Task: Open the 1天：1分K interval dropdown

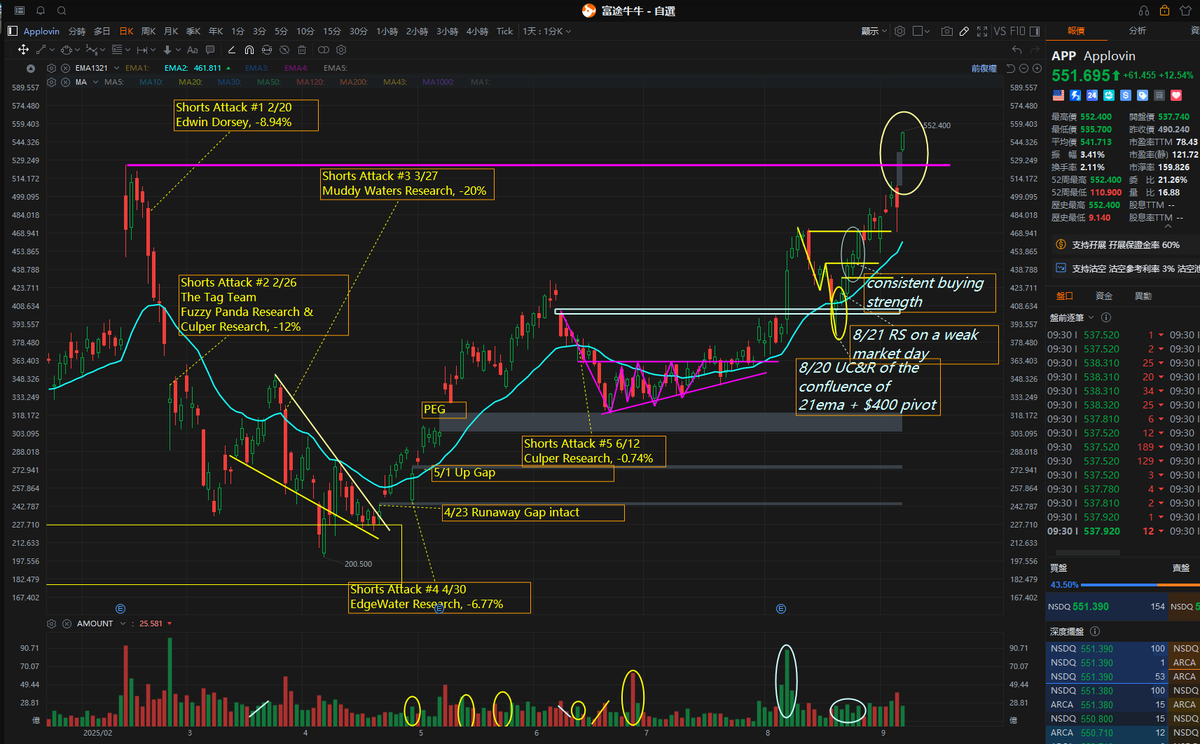Action: (549, 31)
